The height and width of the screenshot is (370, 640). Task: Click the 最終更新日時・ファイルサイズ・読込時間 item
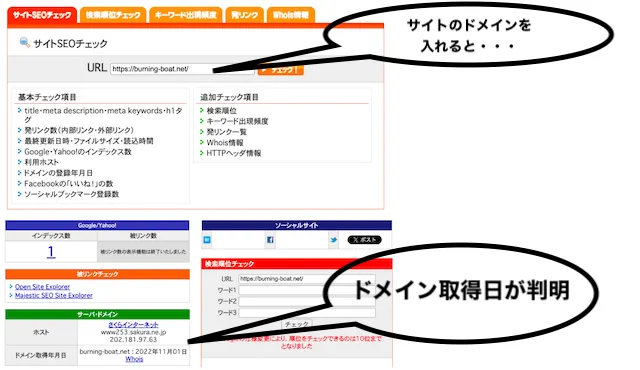(x=89, y=141)
